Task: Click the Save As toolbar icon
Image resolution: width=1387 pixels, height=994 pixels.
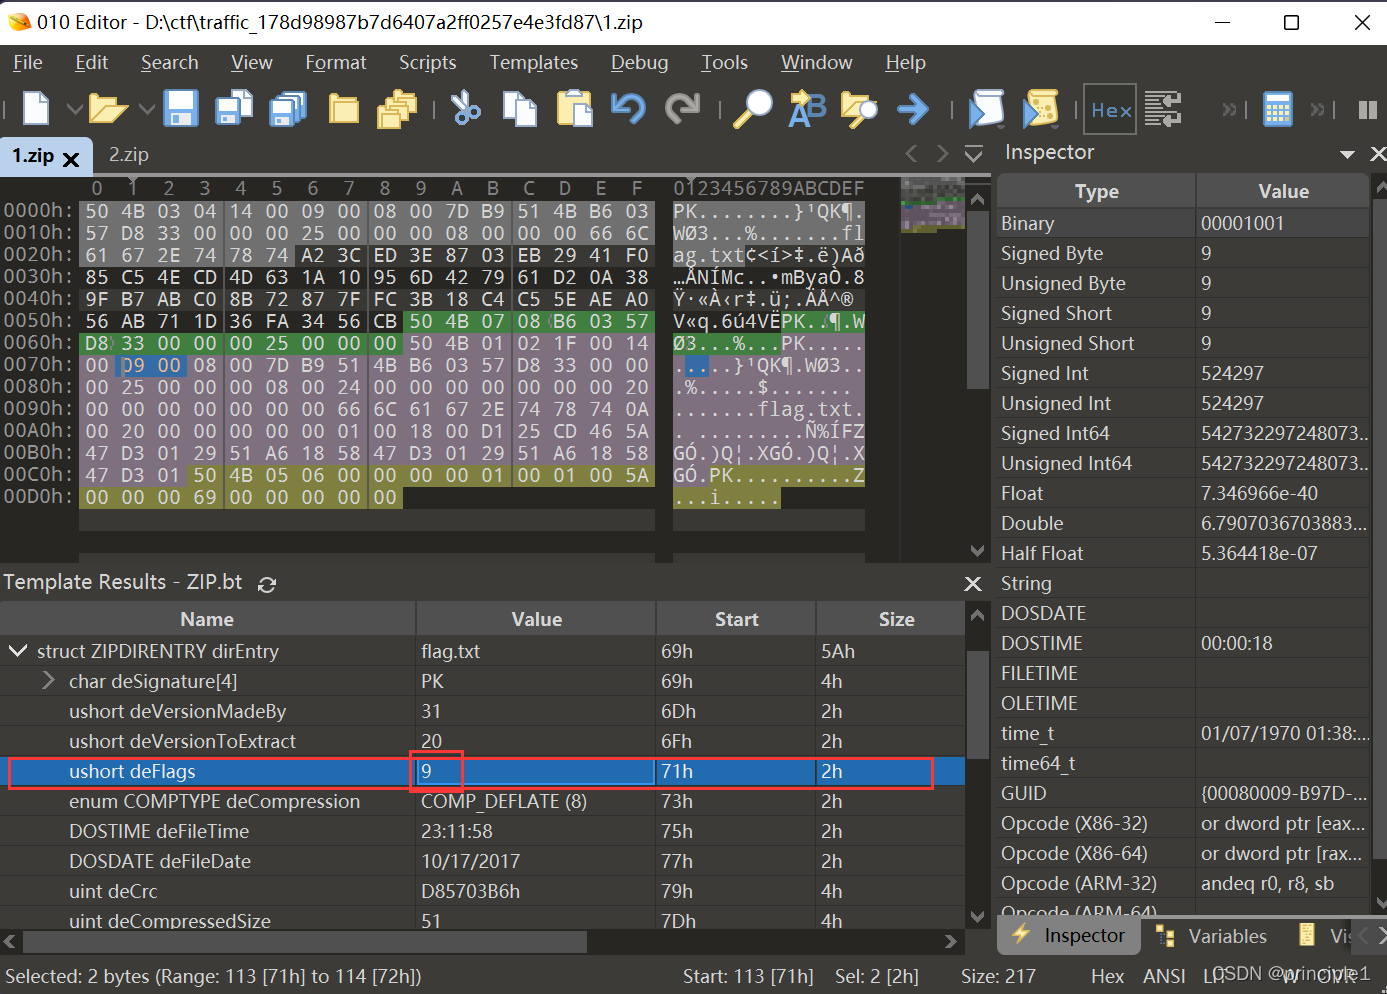Action: point(235,108)
